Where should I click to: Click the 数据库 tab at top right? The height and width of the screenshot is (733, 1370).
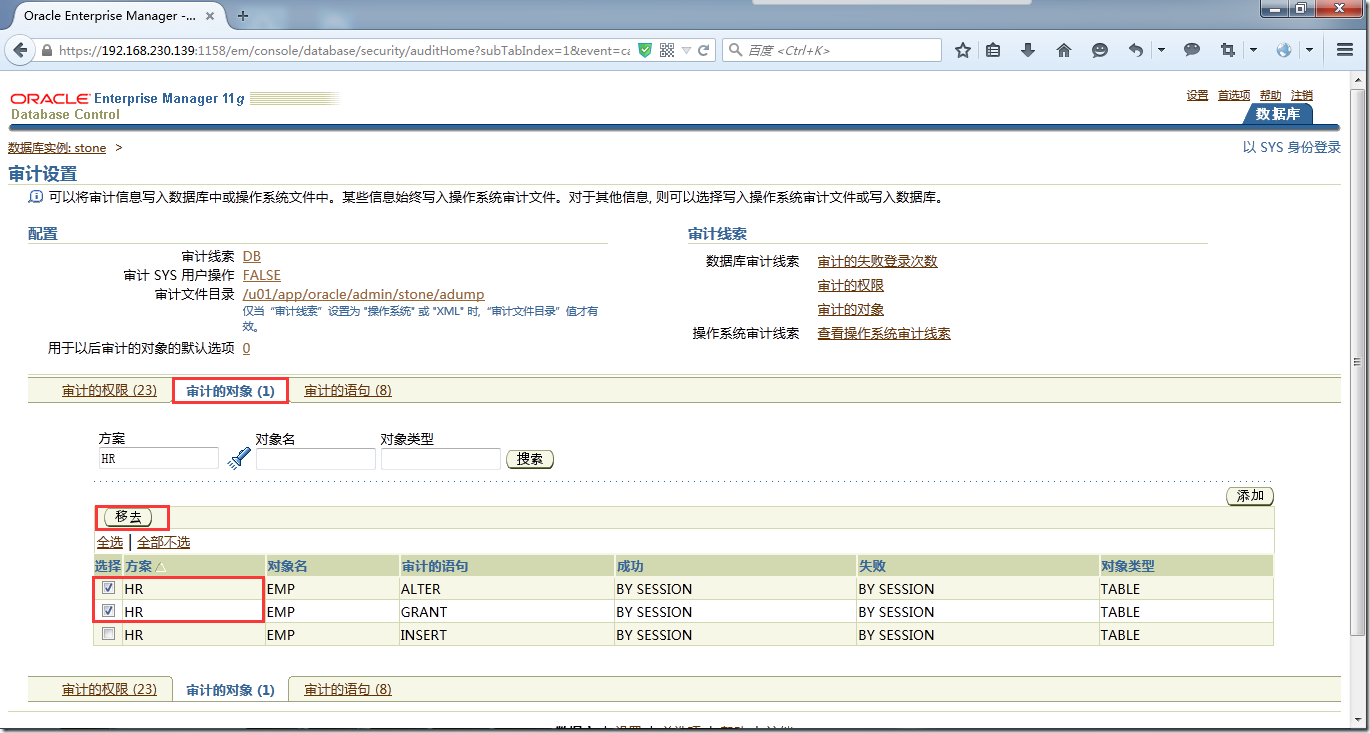pyautogui.click(x=1278, y=114)
